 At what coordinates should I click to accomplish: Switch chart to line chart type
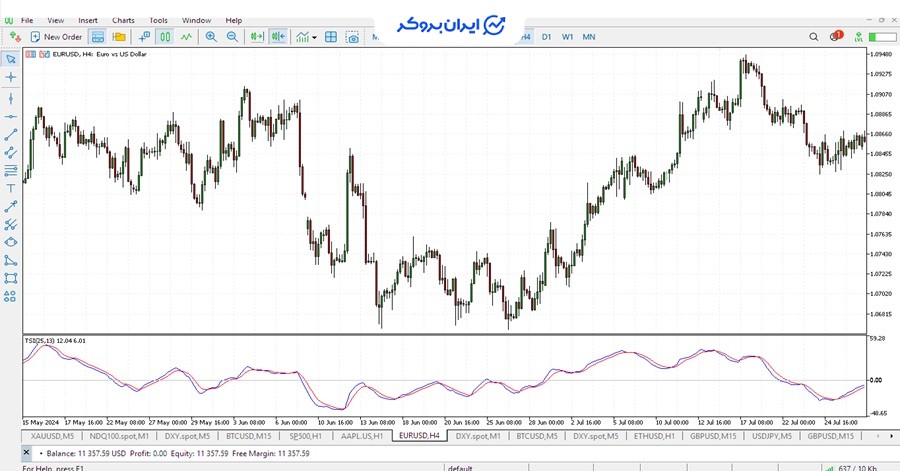[x=186, y=37]
